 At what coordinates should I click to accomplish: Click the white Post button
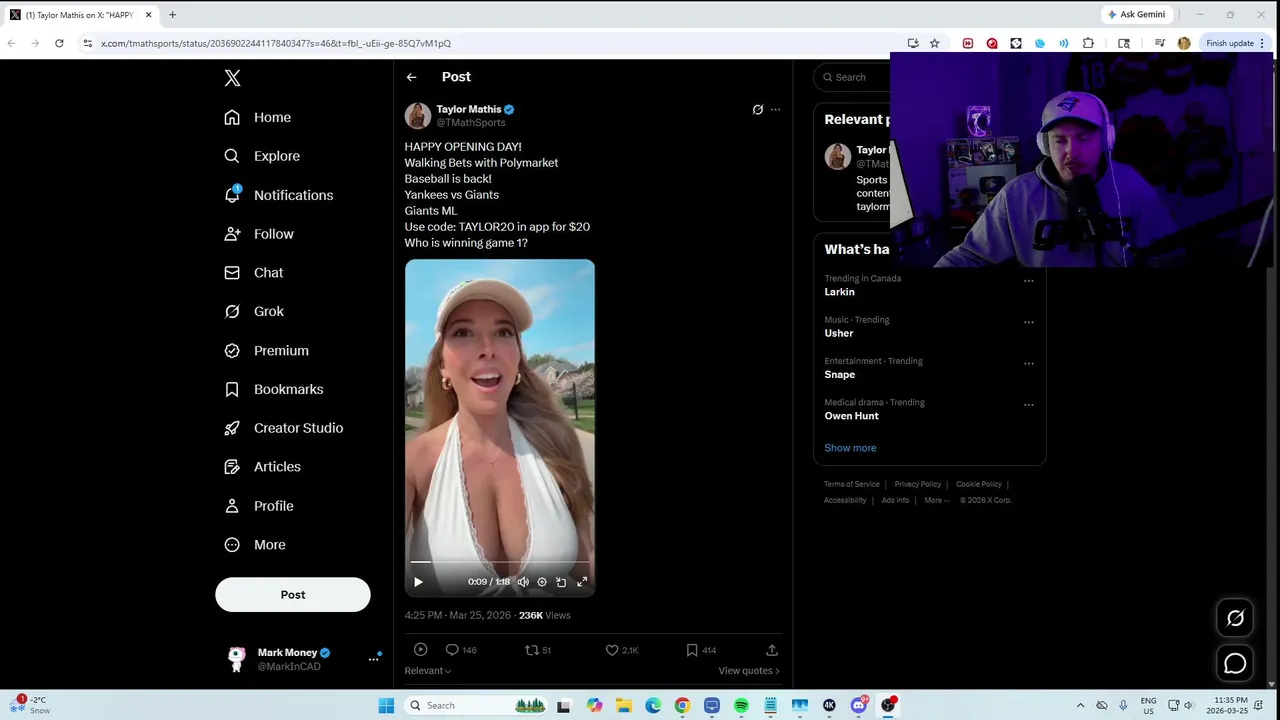click(293, 595)
